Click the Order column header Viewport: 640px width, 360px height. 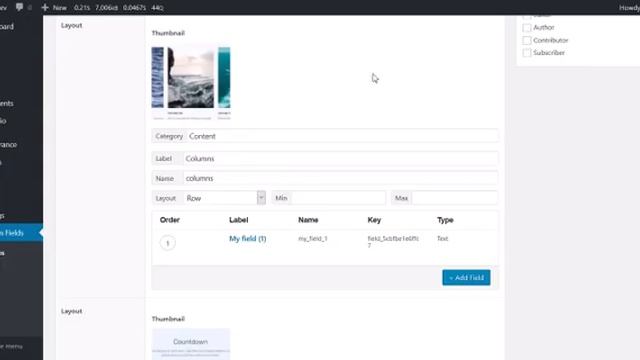click(x=170, y=220)
